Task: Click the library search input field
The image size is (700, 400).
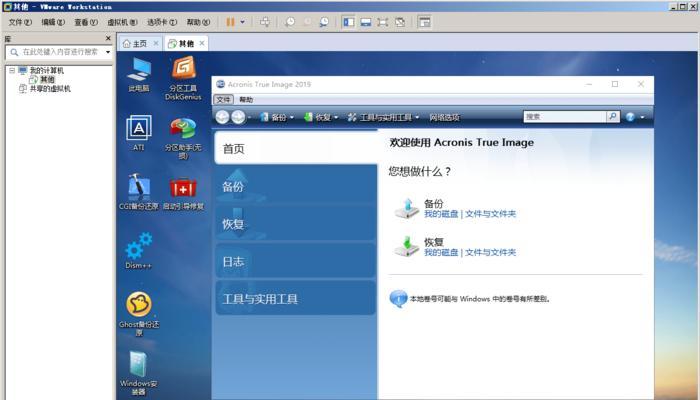Action: (x=57, y=52)
